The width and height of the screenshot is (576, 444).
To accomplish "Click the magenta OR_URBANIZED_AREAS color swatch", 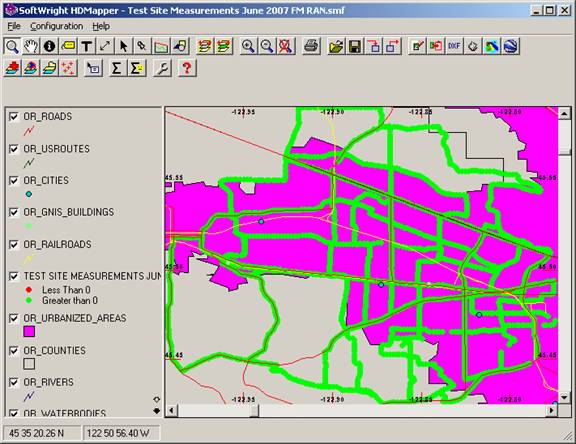I will 29,332.
